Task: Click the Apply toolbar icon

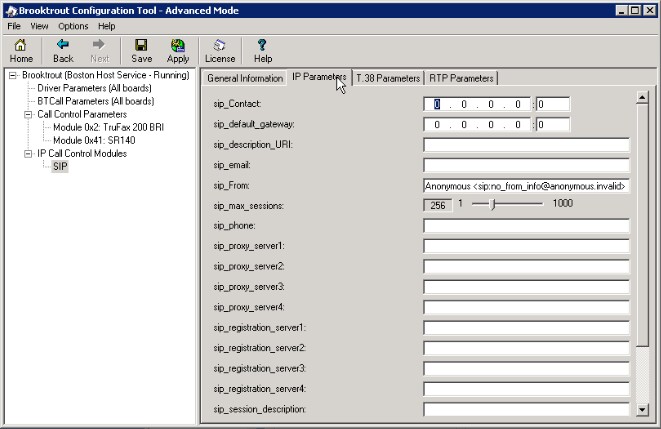Action: [x=177, y=45]
